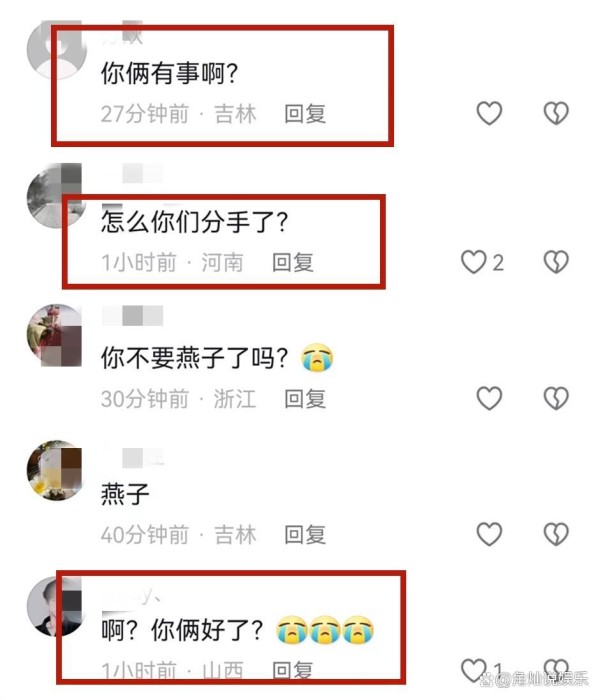Reply to the 40分钟前 吉林 comment

(305, 534)
